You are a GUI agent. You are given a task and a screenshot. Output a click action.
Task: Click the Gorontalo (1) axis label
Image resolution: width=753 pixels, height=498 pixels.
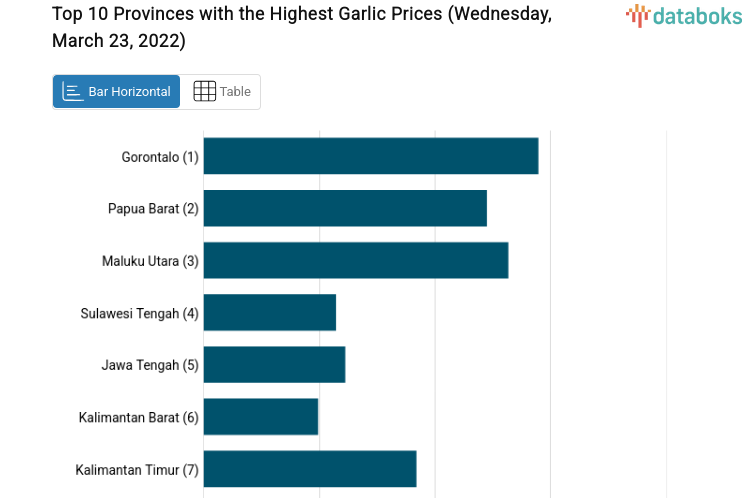pos(160,157)
